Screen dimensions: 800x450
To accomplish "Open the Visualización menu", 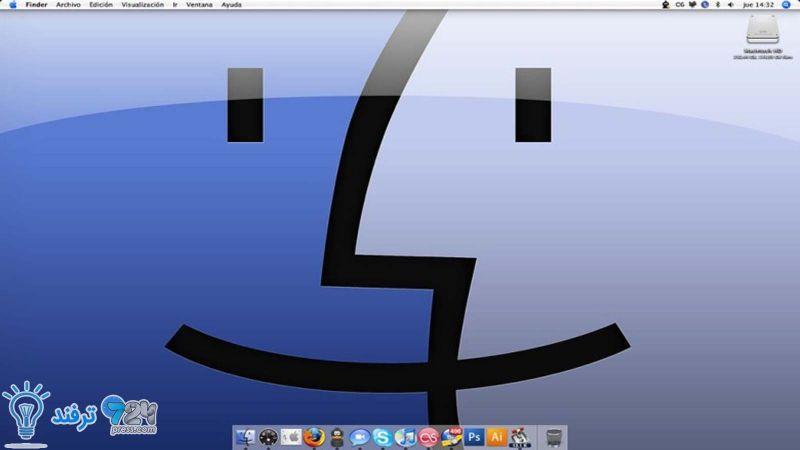I will [x=143, y=5].
